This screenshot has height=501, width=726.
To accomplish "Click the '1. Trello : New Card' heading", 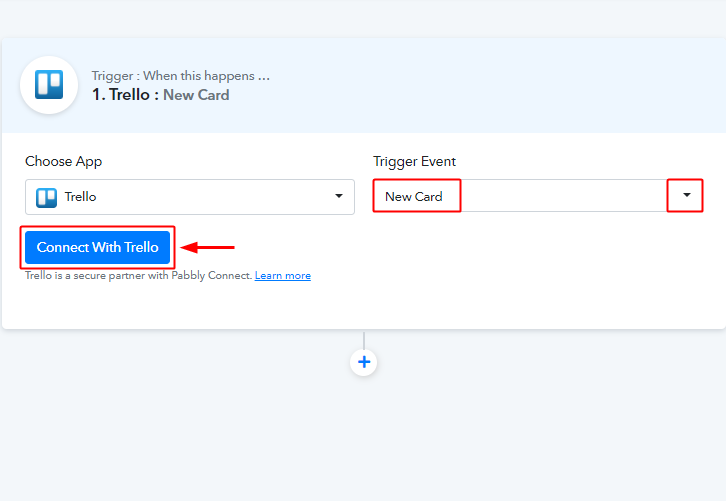I will (161, 95).
